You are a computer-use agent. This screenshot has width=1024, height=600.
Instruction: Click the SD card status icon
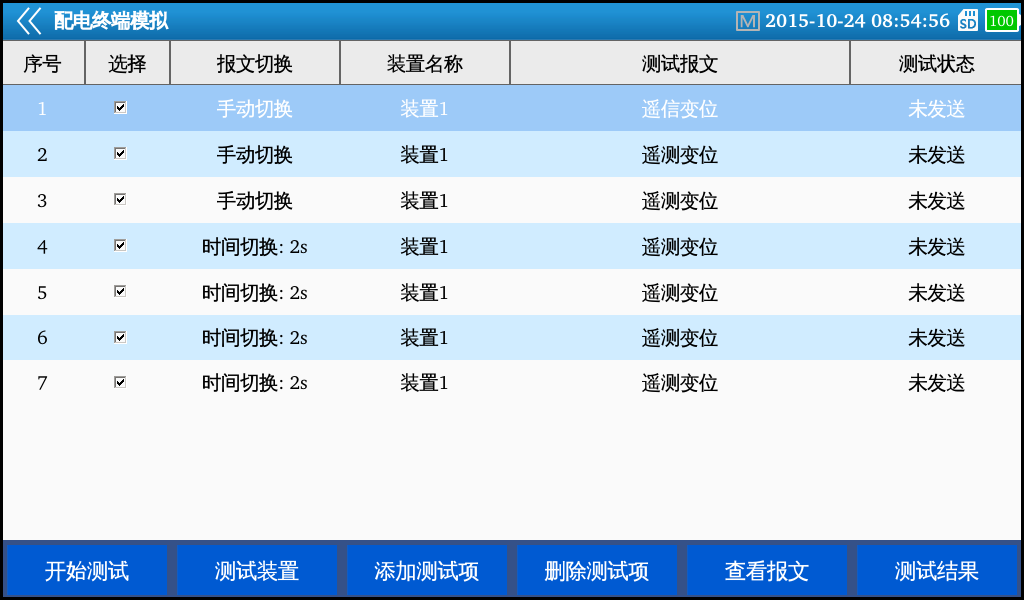(968, 21)
